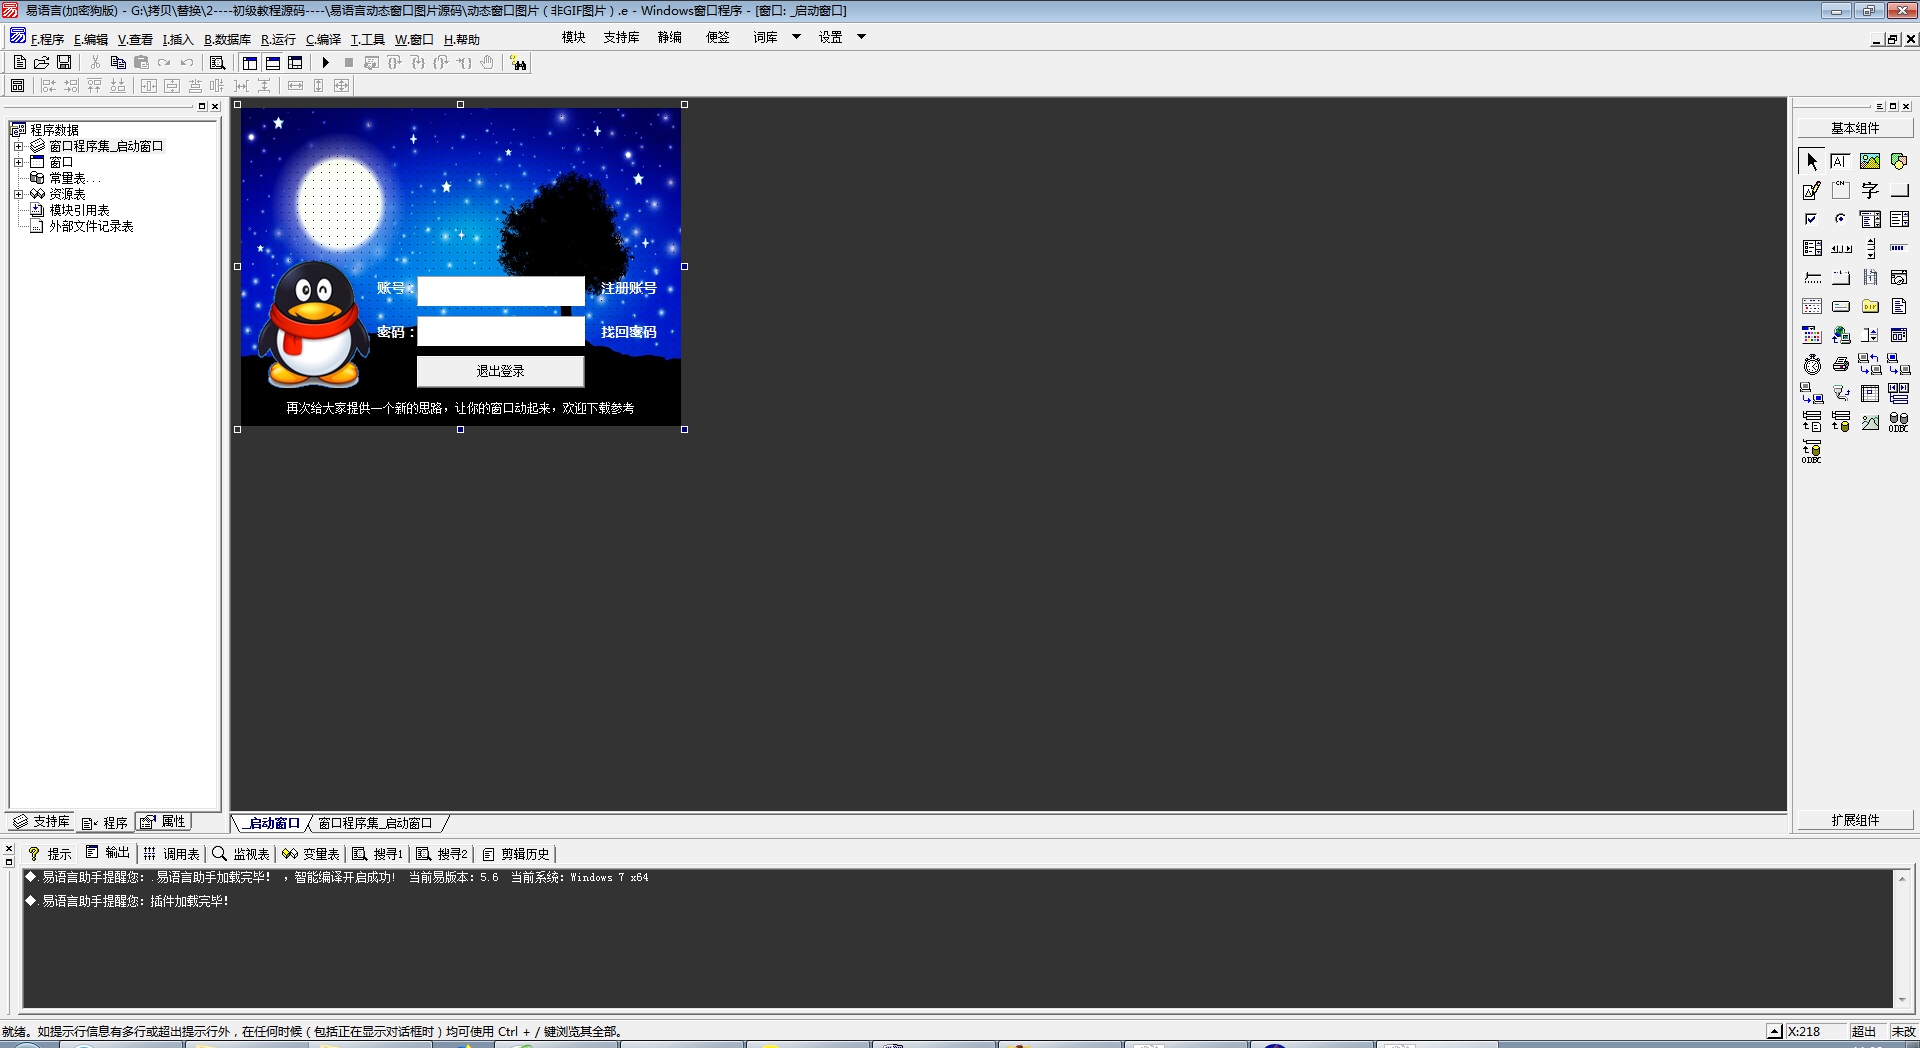Select the hyperlink (globe) component icon
The height and width of the screenshot is (1048, 1920).
(x=1840, y=335)
